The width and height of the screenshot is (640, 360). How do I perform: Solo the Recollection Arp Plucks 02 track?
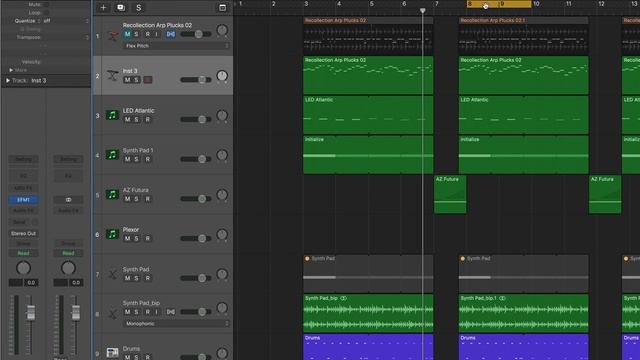coord(136,34)
